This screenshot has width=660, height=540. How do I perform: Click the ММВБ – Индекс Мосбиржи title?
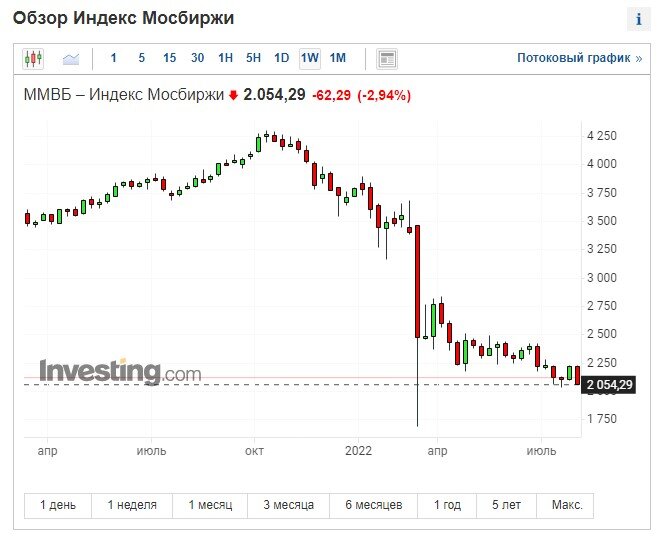(124, 95)
